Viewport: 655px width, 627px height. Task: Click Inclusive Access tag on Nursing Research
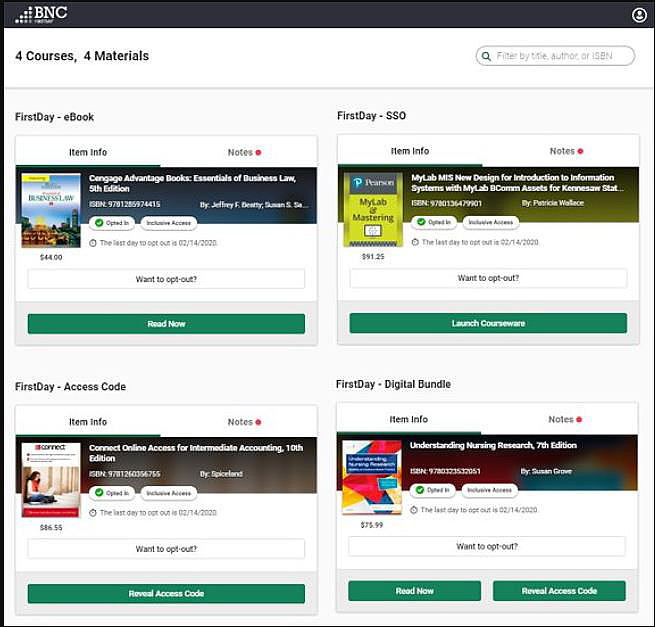point(490,490)
